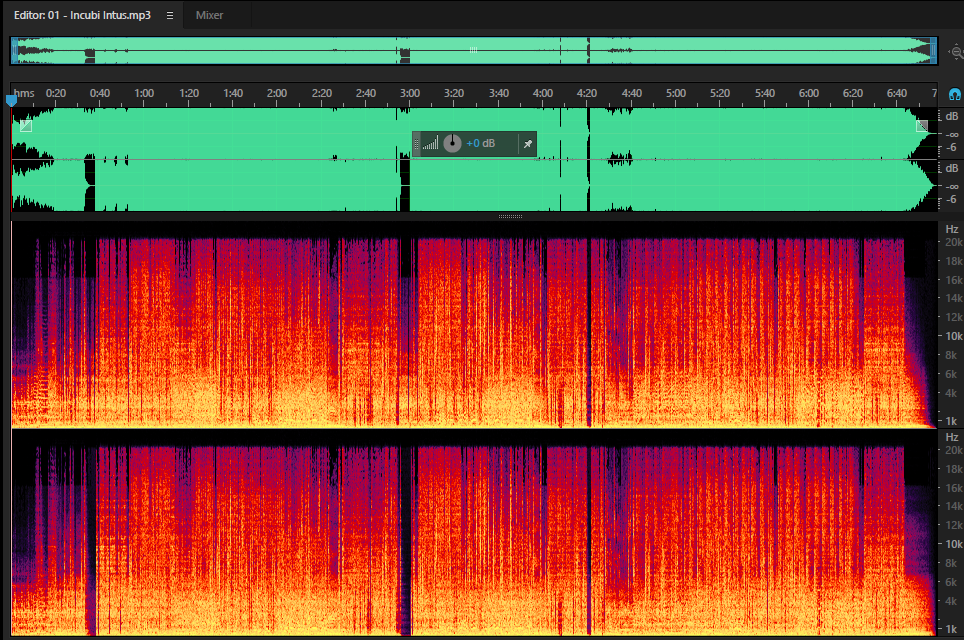The width and height of the screenshot is (964, 640).
Task: Click the waveform/spectral divider grip
Action: click(x=510, y=216)
